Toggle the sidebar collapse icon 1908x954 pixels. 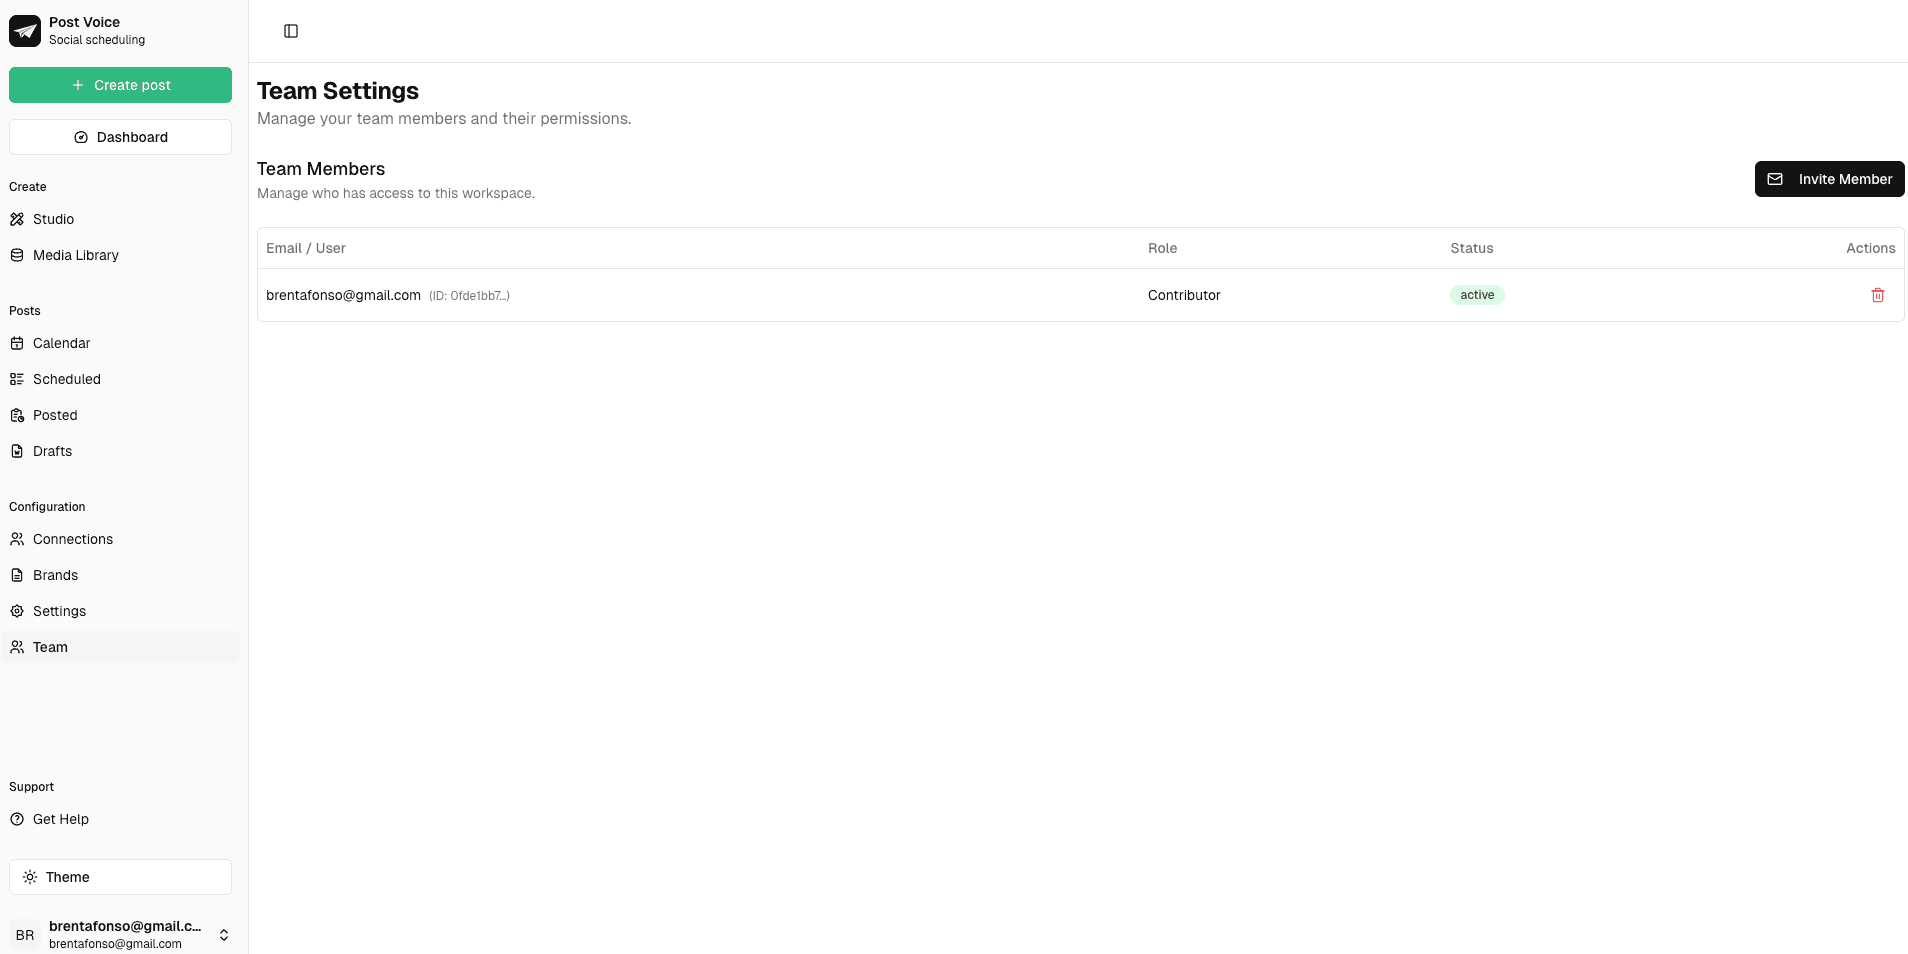point(291,31)
